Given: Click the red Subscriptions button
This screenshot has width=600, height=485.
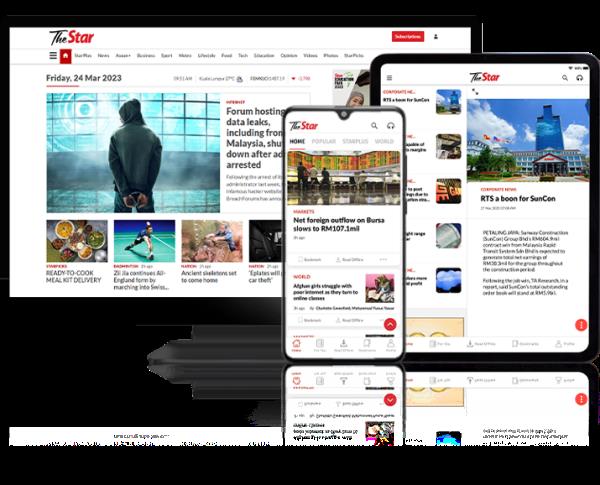Looking at the screenshot, I should pos(407,36).
